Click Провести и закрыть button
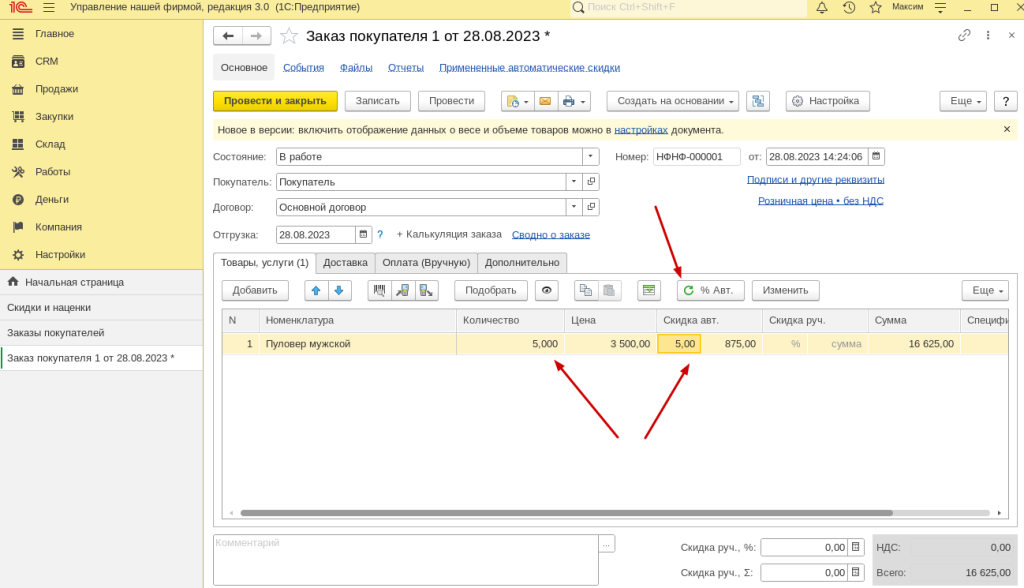Image resolution: width=1024 pixels, height=588 pixels. click(275, 101)
